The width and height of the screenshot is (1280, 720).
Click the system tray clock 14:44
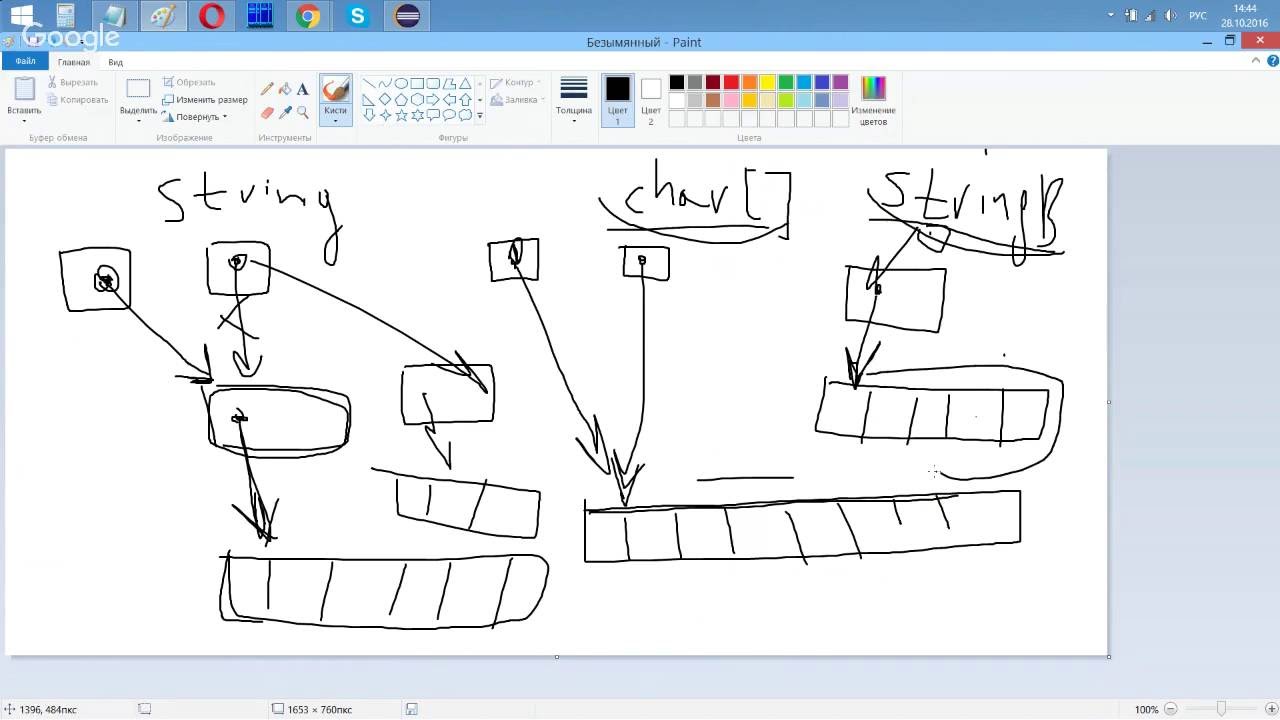1244,9
